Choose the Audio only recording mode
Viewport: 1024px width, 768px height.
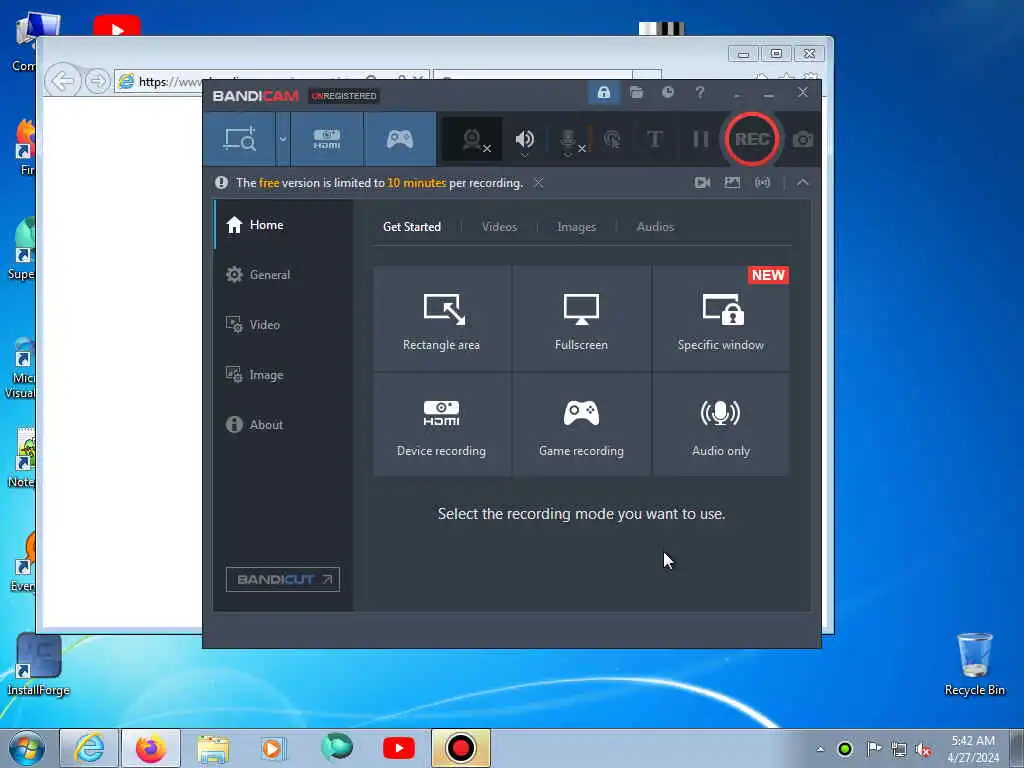(x=721, y=425)
